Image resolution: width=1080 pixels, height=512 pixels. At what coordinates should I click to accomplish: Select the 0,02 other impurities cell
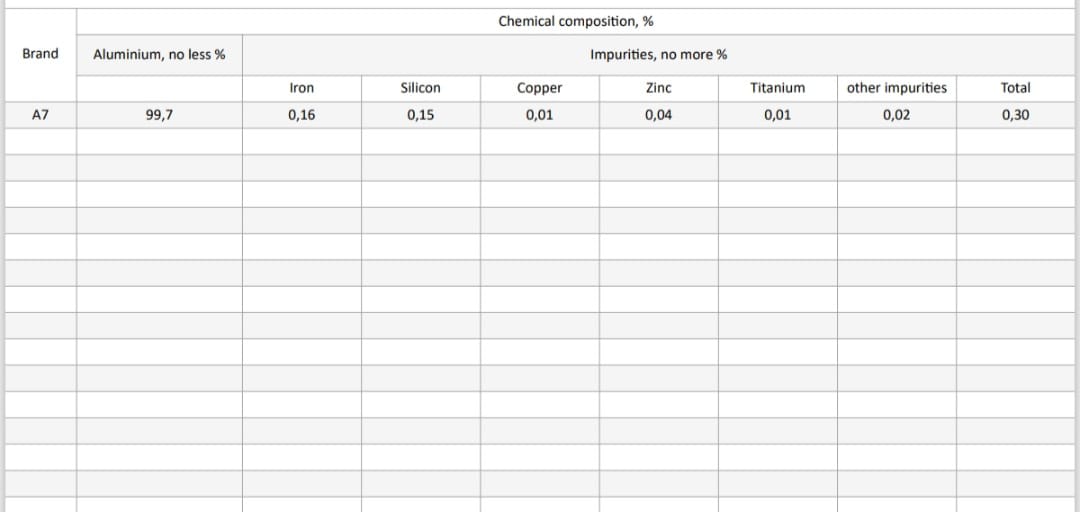pos(897,115)
